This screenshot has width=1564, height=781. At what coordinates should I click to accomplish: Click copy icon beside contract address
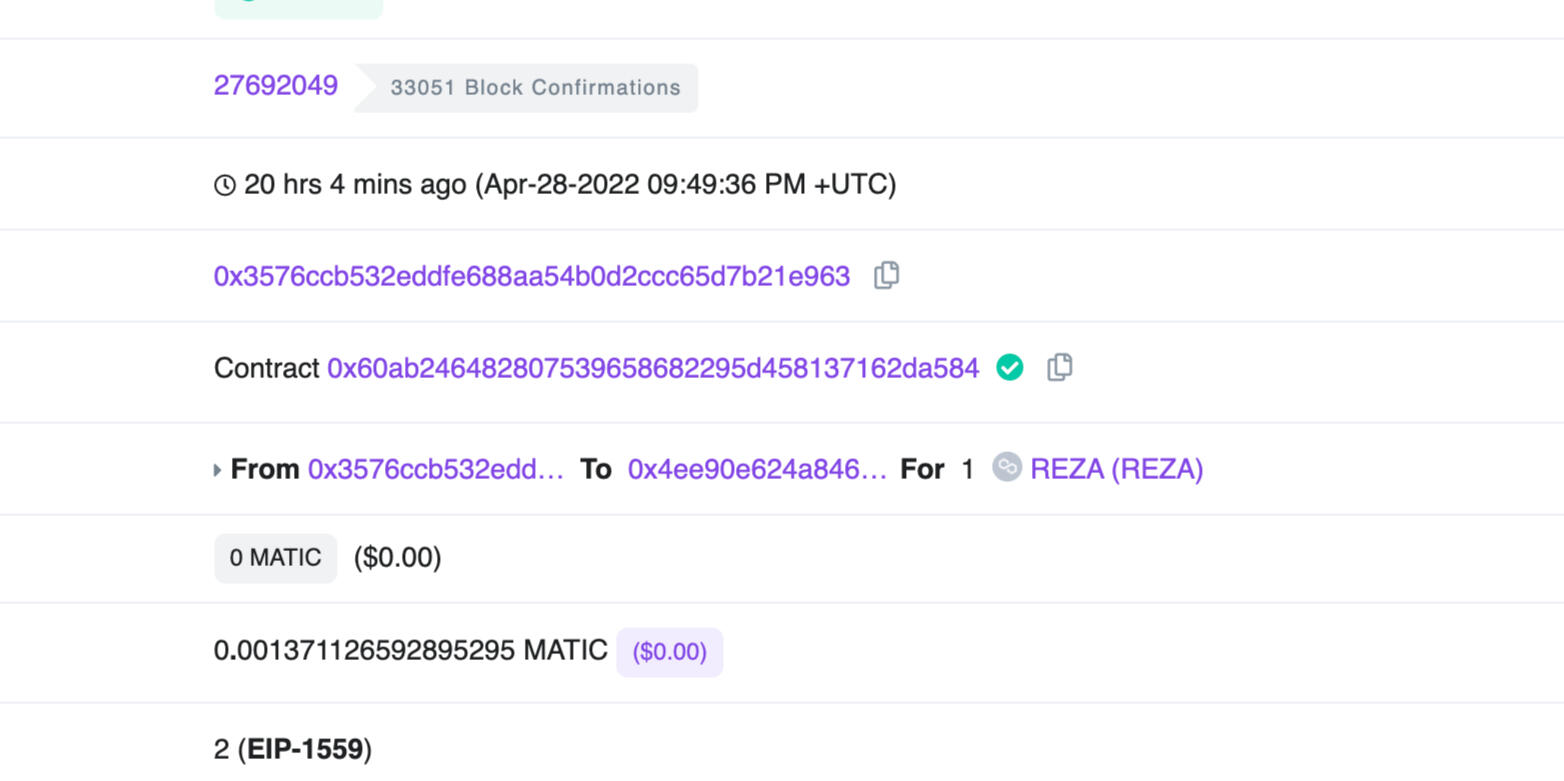1060,367
